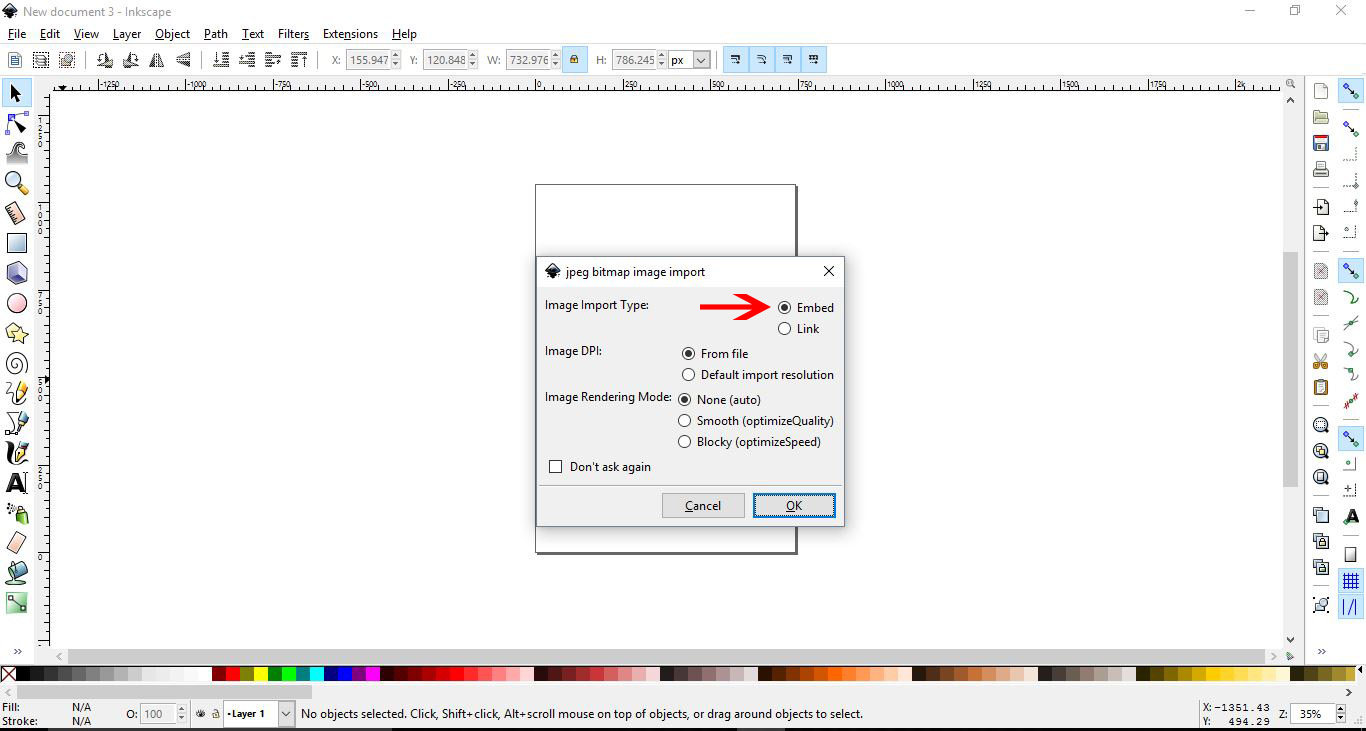This screenshot has width=1366, height=731.
Task: Choose the magenta palette swatch
Action: pyautogui.click(x=372, y=674)
